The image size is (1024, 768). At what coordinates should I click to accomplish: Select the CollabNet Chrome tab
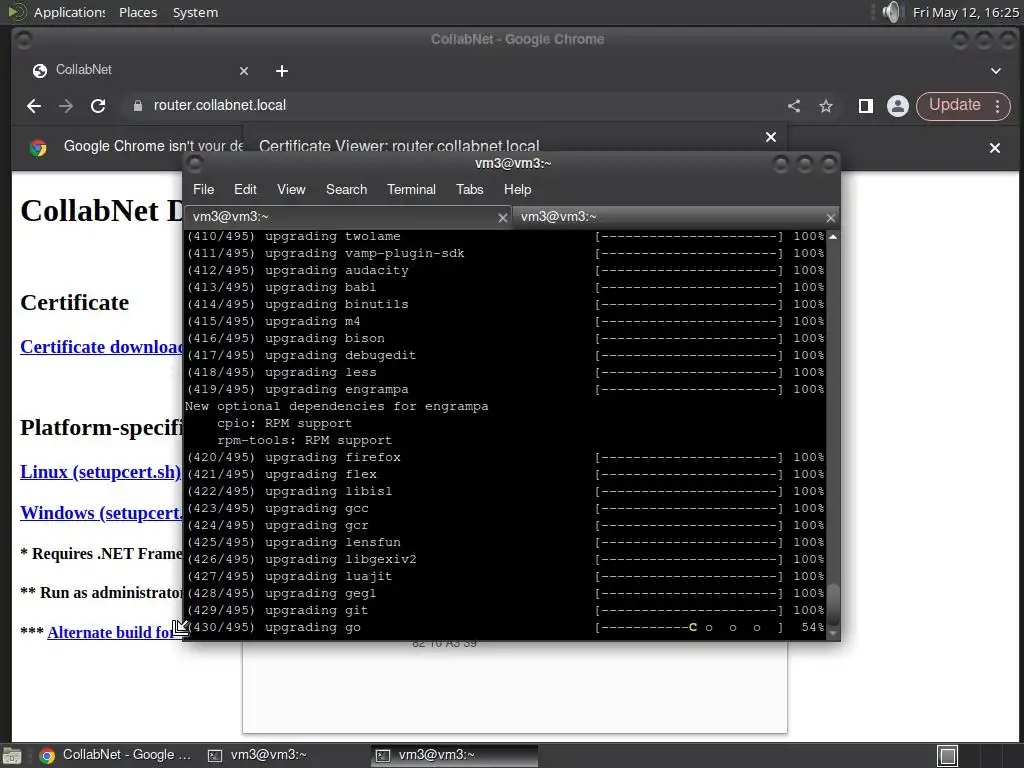(x=140, y=71)
